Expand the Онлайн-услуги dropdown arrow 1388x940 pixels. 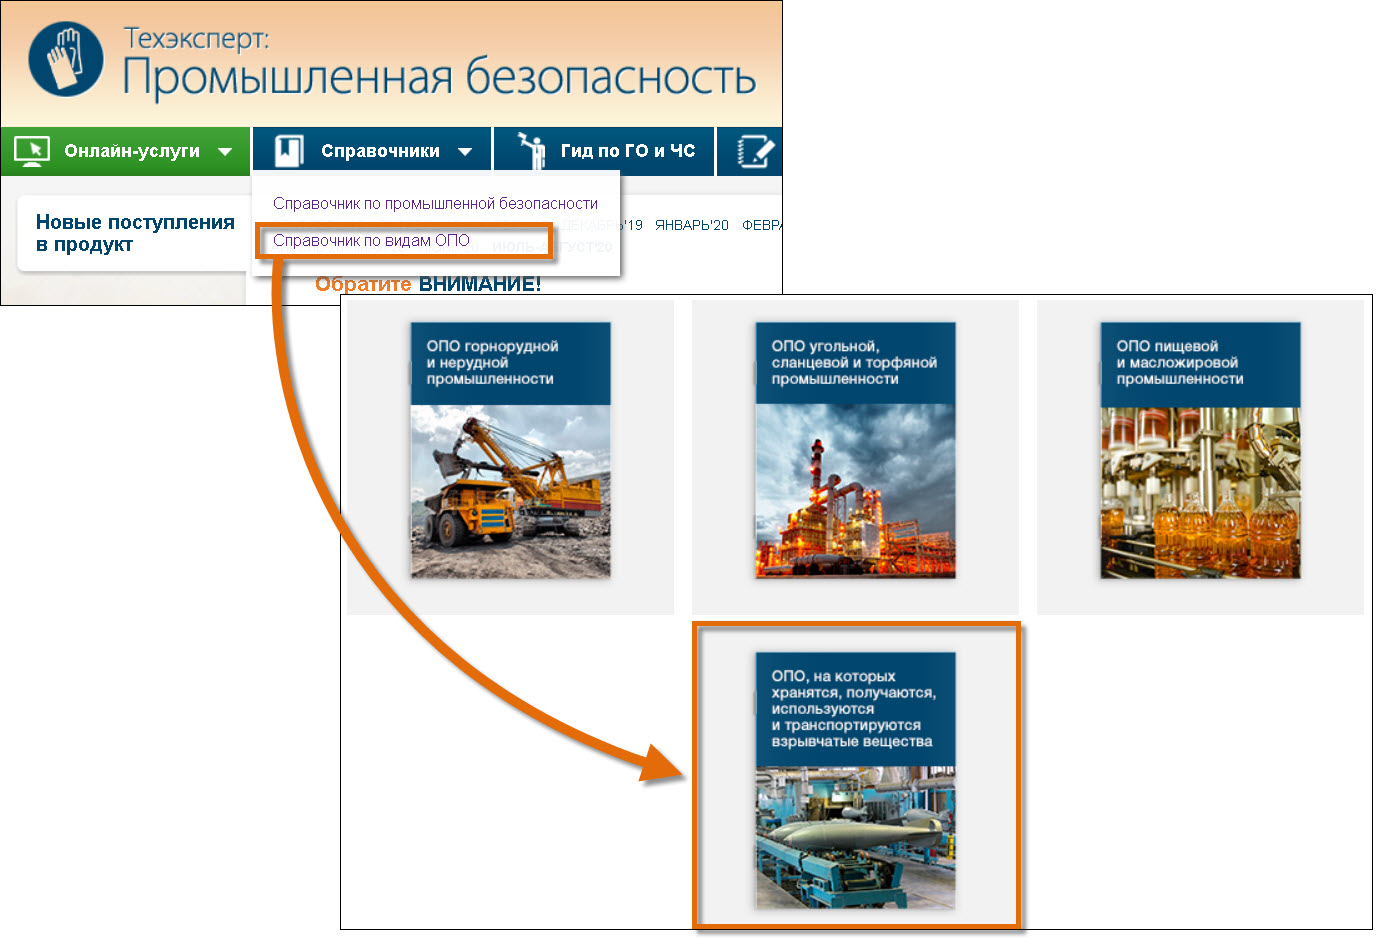click(x=225, y=152)
